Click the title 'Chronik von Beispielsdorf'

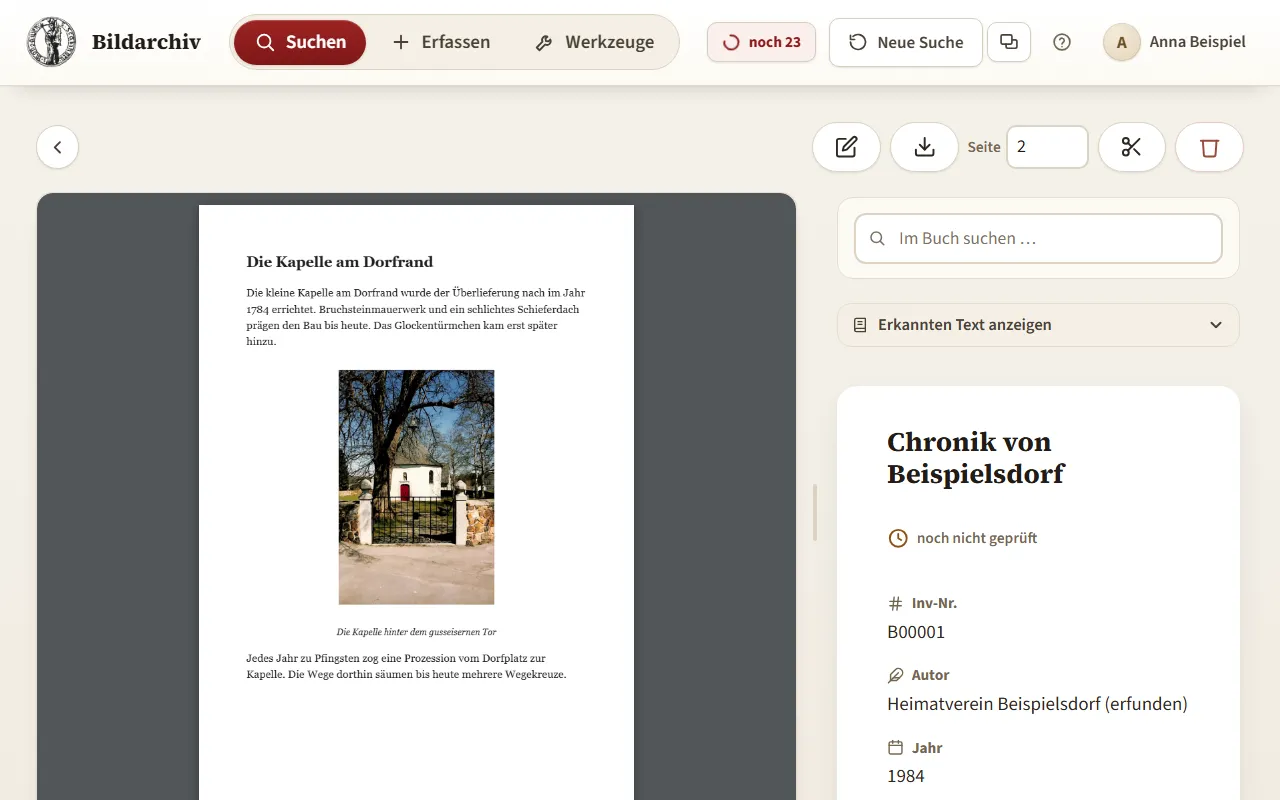click(x=976, y=457)
